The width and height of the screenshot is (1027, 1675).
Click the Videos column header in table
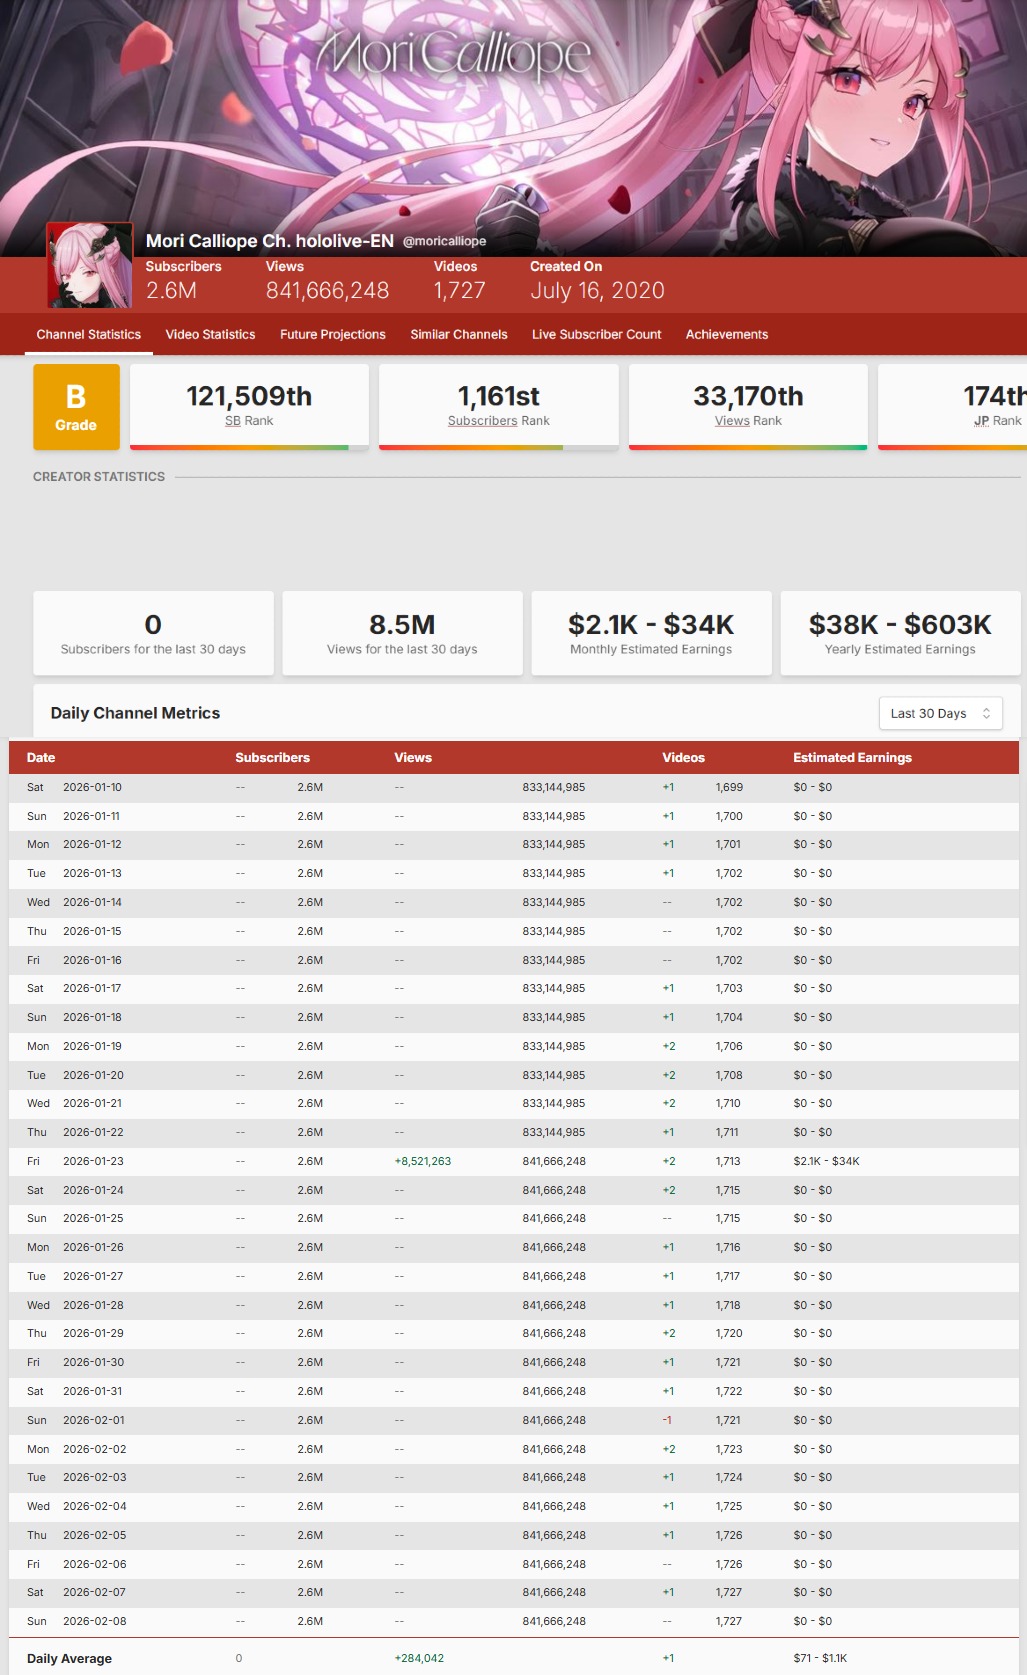683,757
